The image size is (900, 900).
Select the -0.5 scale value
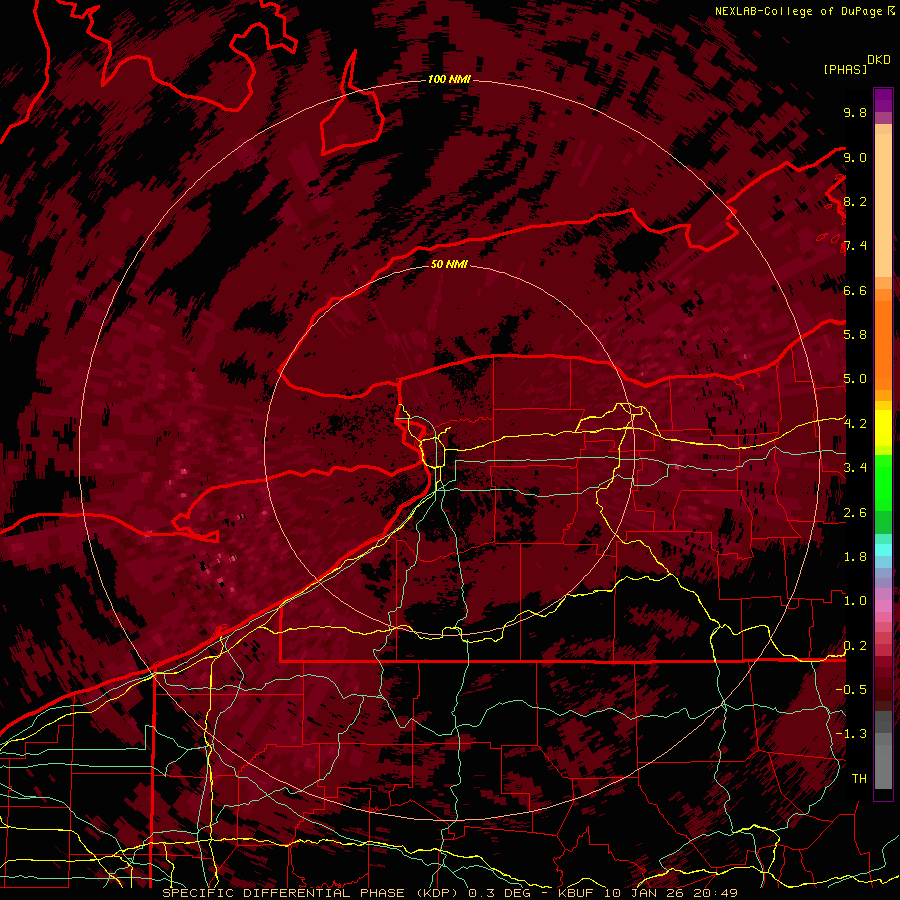851,690
